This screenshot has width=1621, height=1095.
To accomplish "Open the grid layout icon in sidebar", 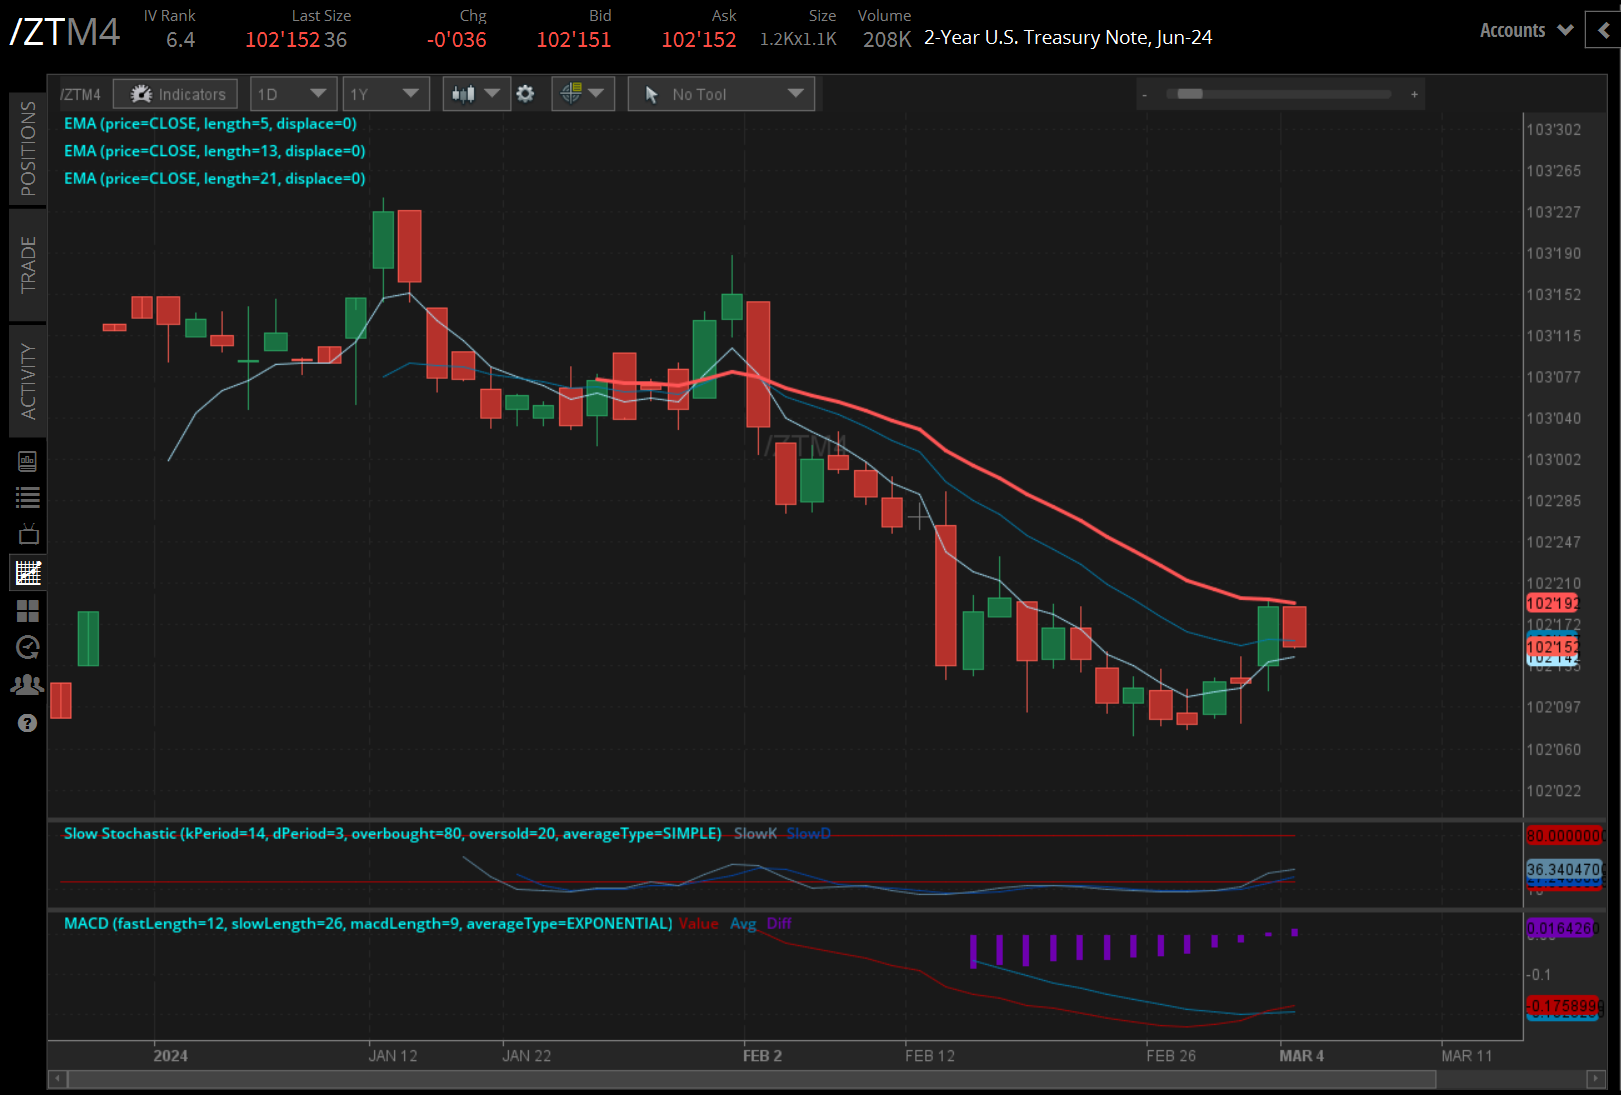I will click(x=28, y=611).
